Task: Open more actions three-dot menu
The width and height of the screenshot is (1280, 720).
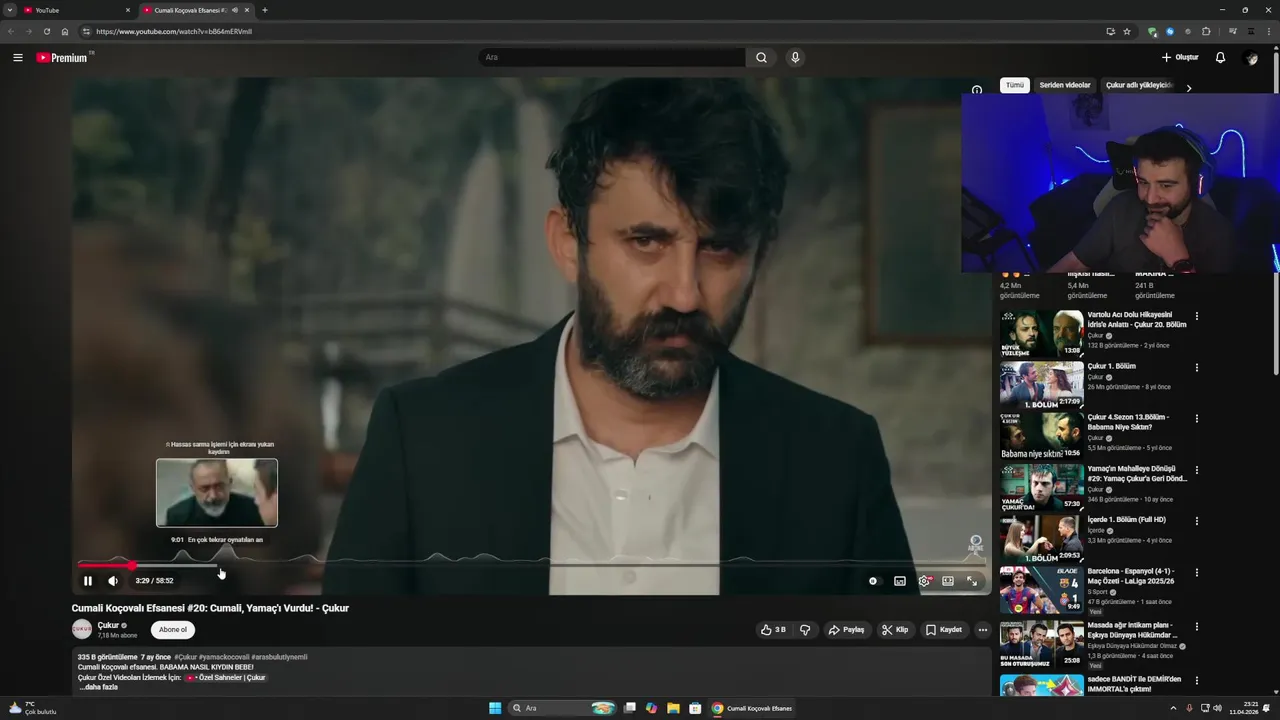Action: pyautogui.click(x=983, y=630)
